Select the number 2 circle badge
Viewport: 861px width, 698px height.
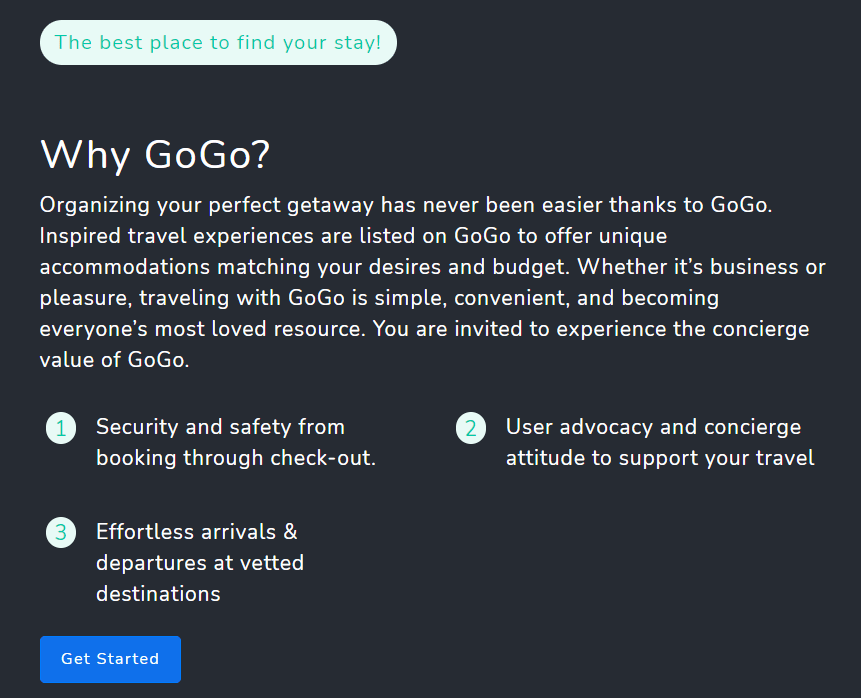(x=471, y=428)
